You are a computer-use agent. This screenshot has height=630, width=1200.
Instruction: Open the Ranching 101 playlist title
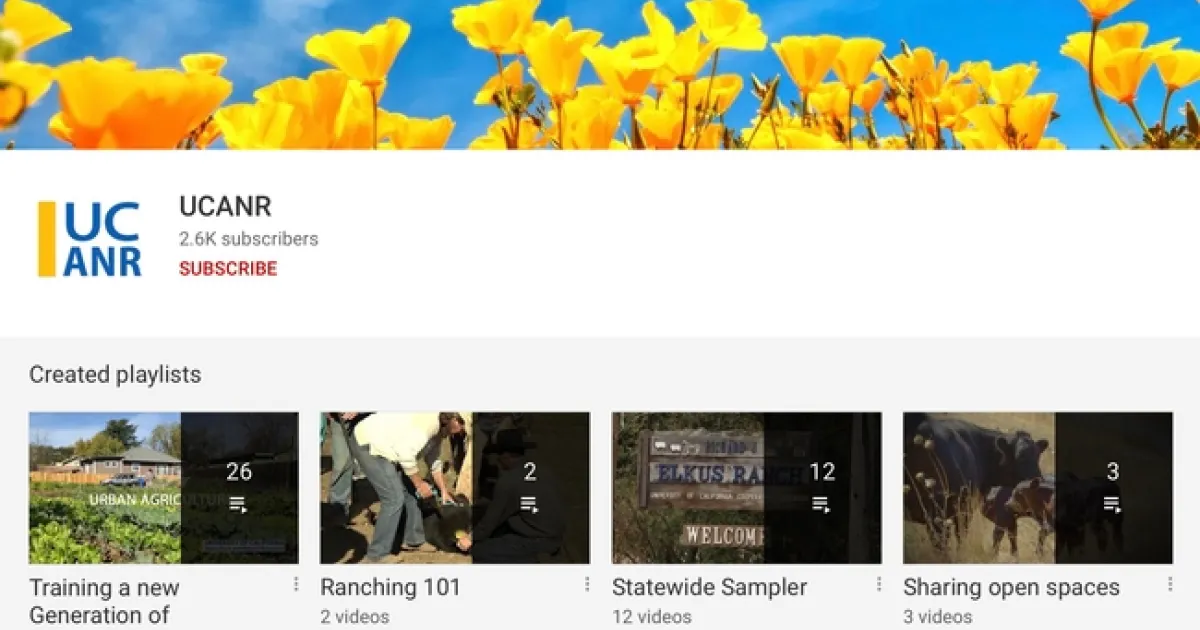click(x=390, y=587)
